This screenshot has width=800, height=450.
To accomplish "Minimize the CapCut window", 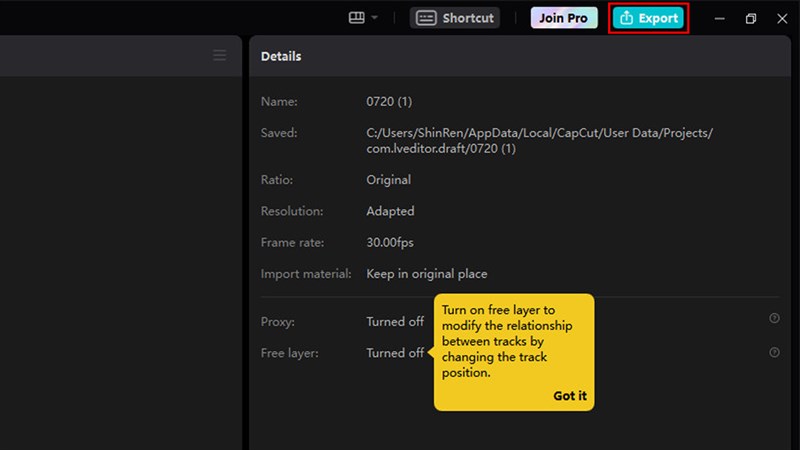I will pos(720,18).
